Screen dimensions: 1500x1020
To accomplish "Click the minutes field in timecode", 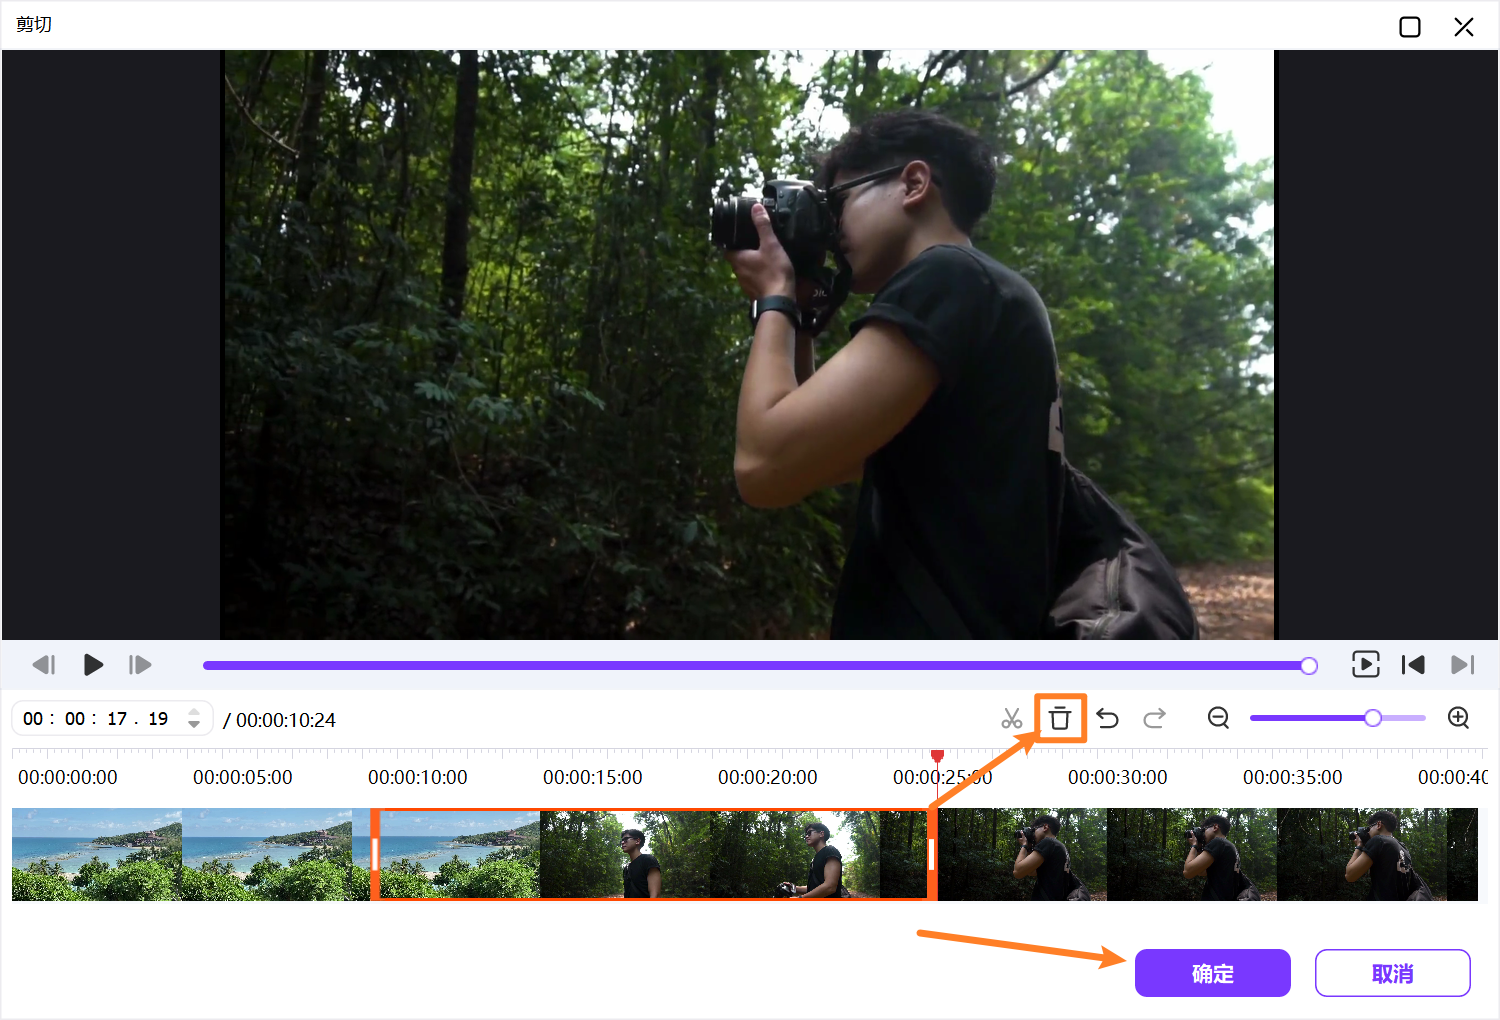I will click(75, 719).
